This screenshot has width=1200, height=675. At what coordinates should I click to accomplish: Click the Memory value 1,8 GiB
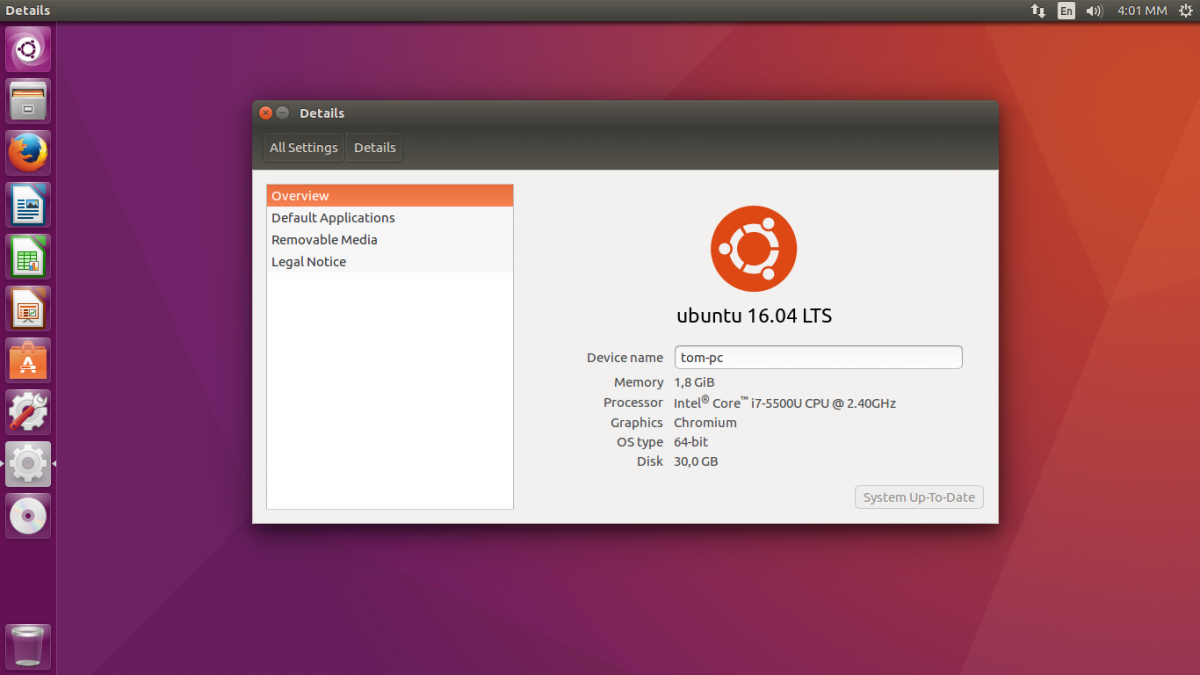click(x=694, y=382)
